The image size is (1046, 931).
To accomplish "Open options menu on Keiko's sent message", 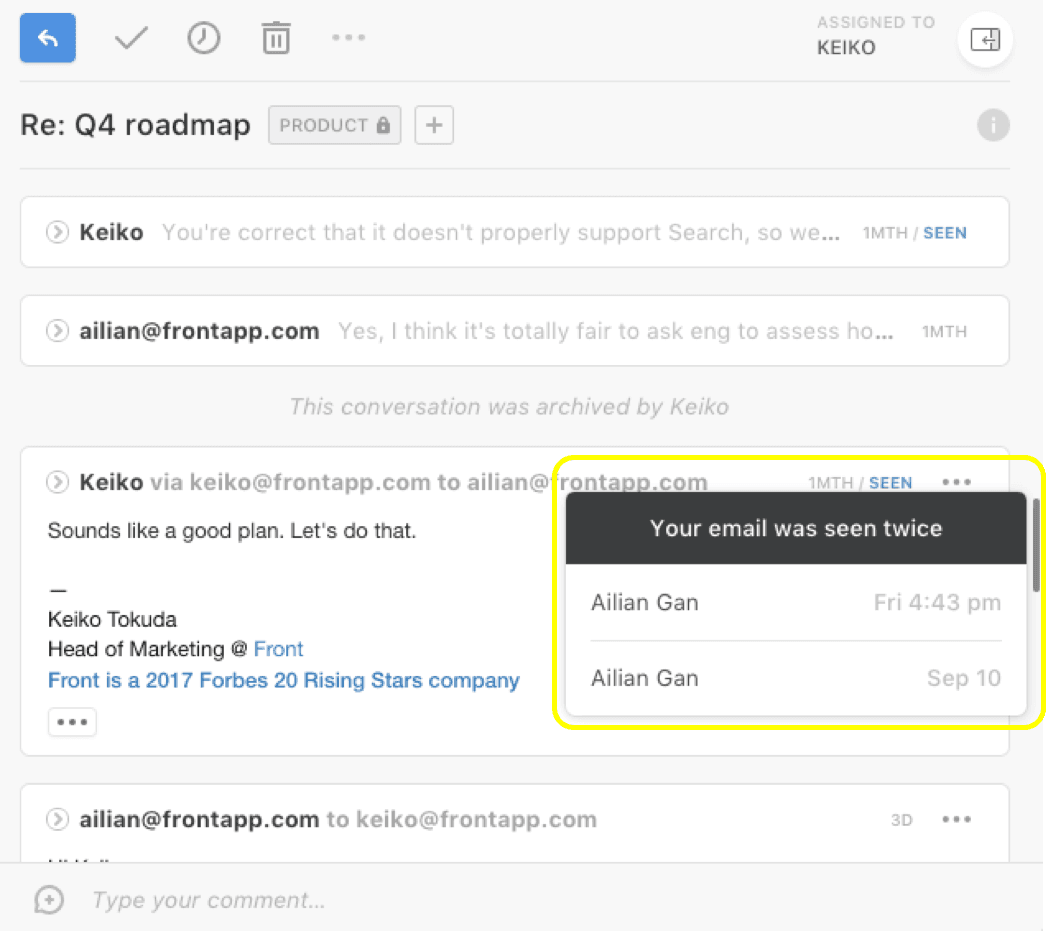I will pos(956,482).
